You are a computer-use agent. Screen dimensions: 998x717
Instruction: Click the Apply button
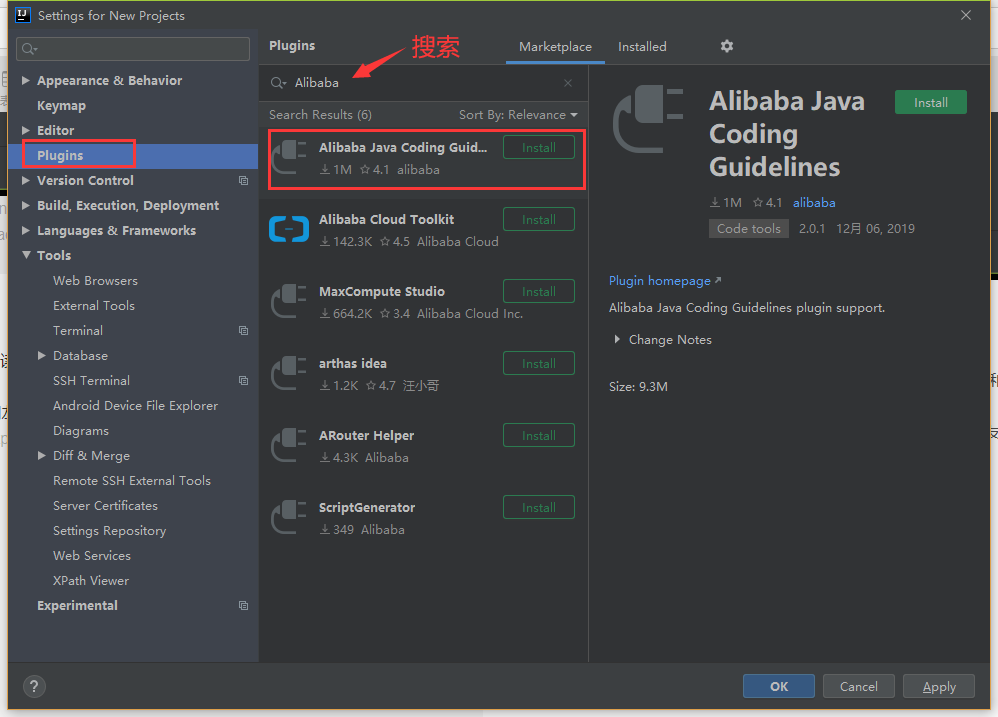[x=939, y=686]
